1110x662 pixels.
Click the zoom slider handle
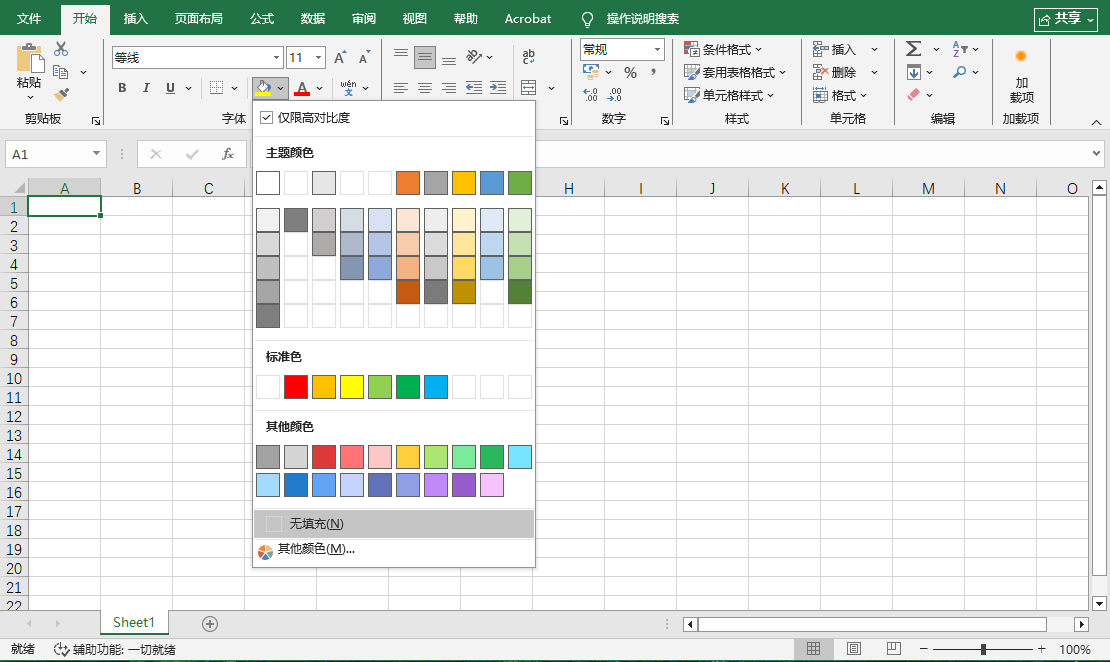[983, 649]
